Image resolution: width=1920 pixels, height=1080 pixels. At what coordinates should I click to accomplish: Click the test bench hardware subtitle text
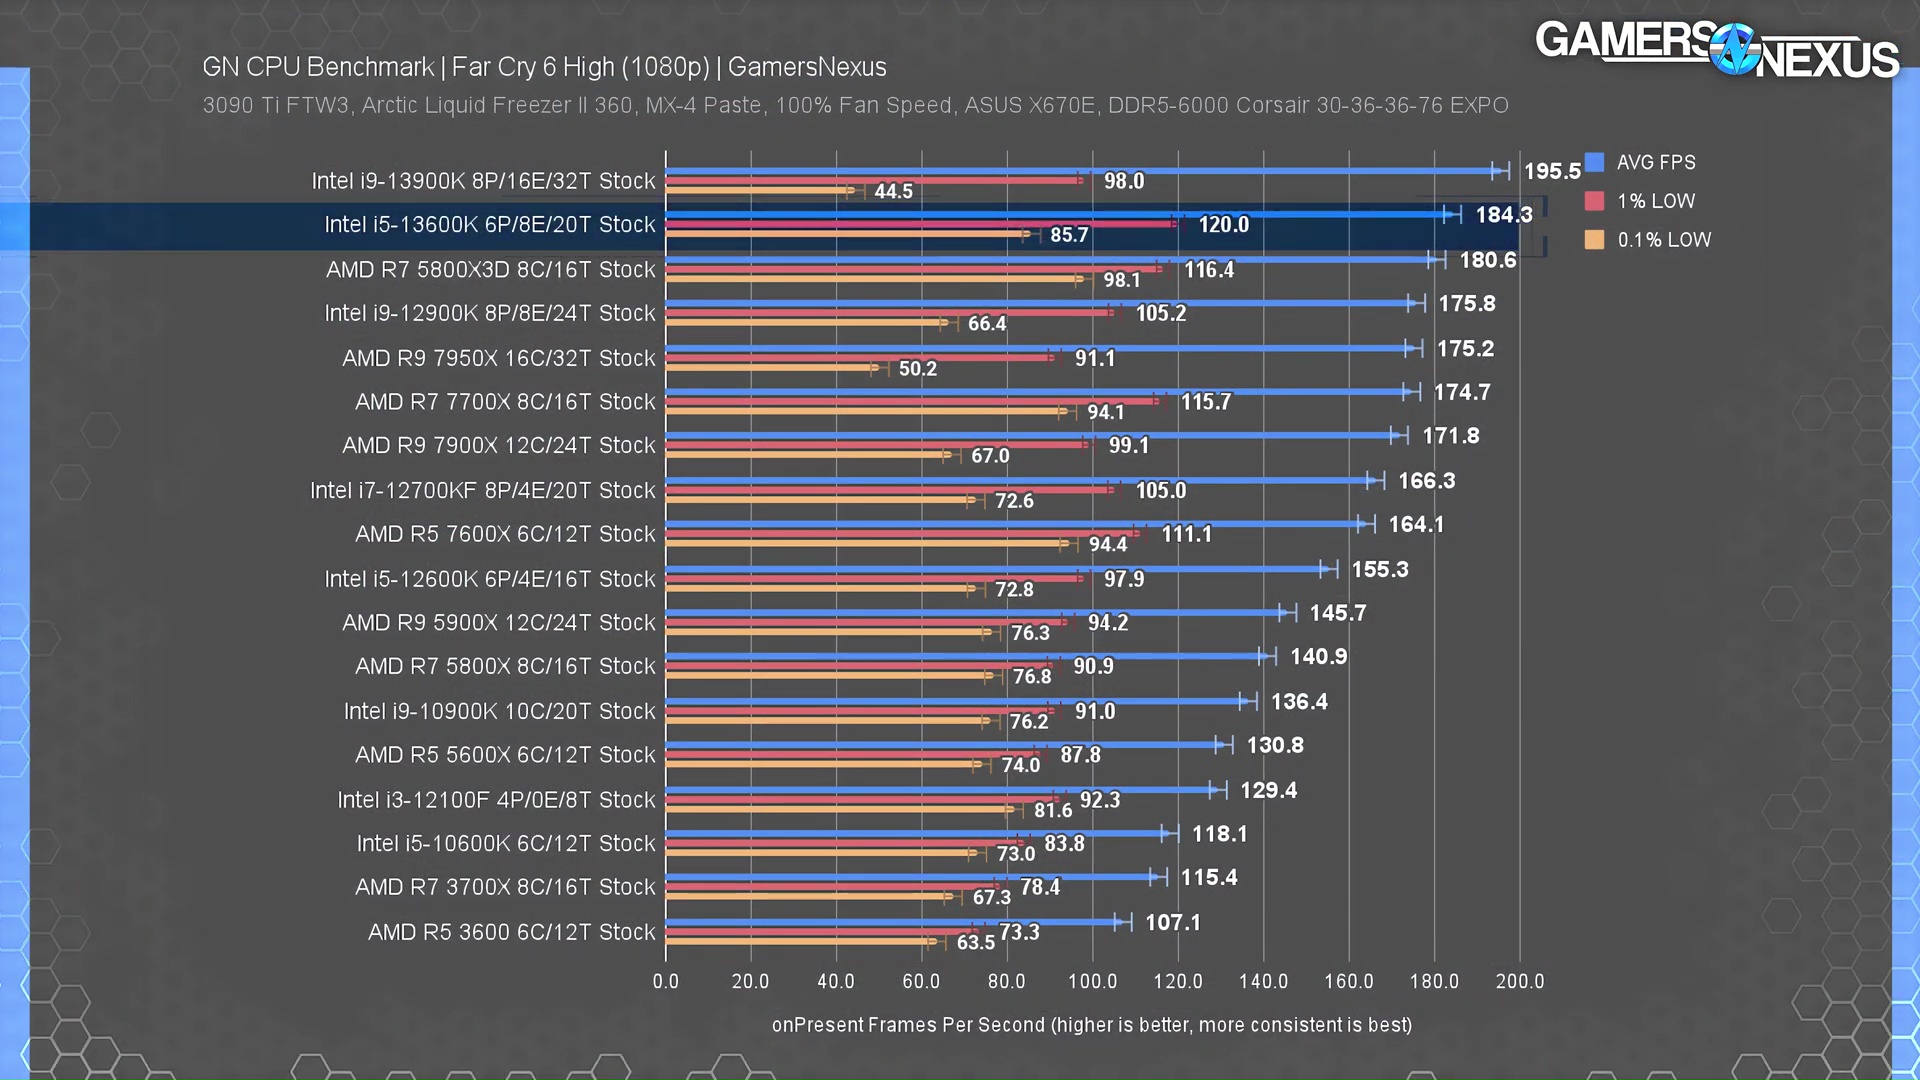click(x=855, y=105)
